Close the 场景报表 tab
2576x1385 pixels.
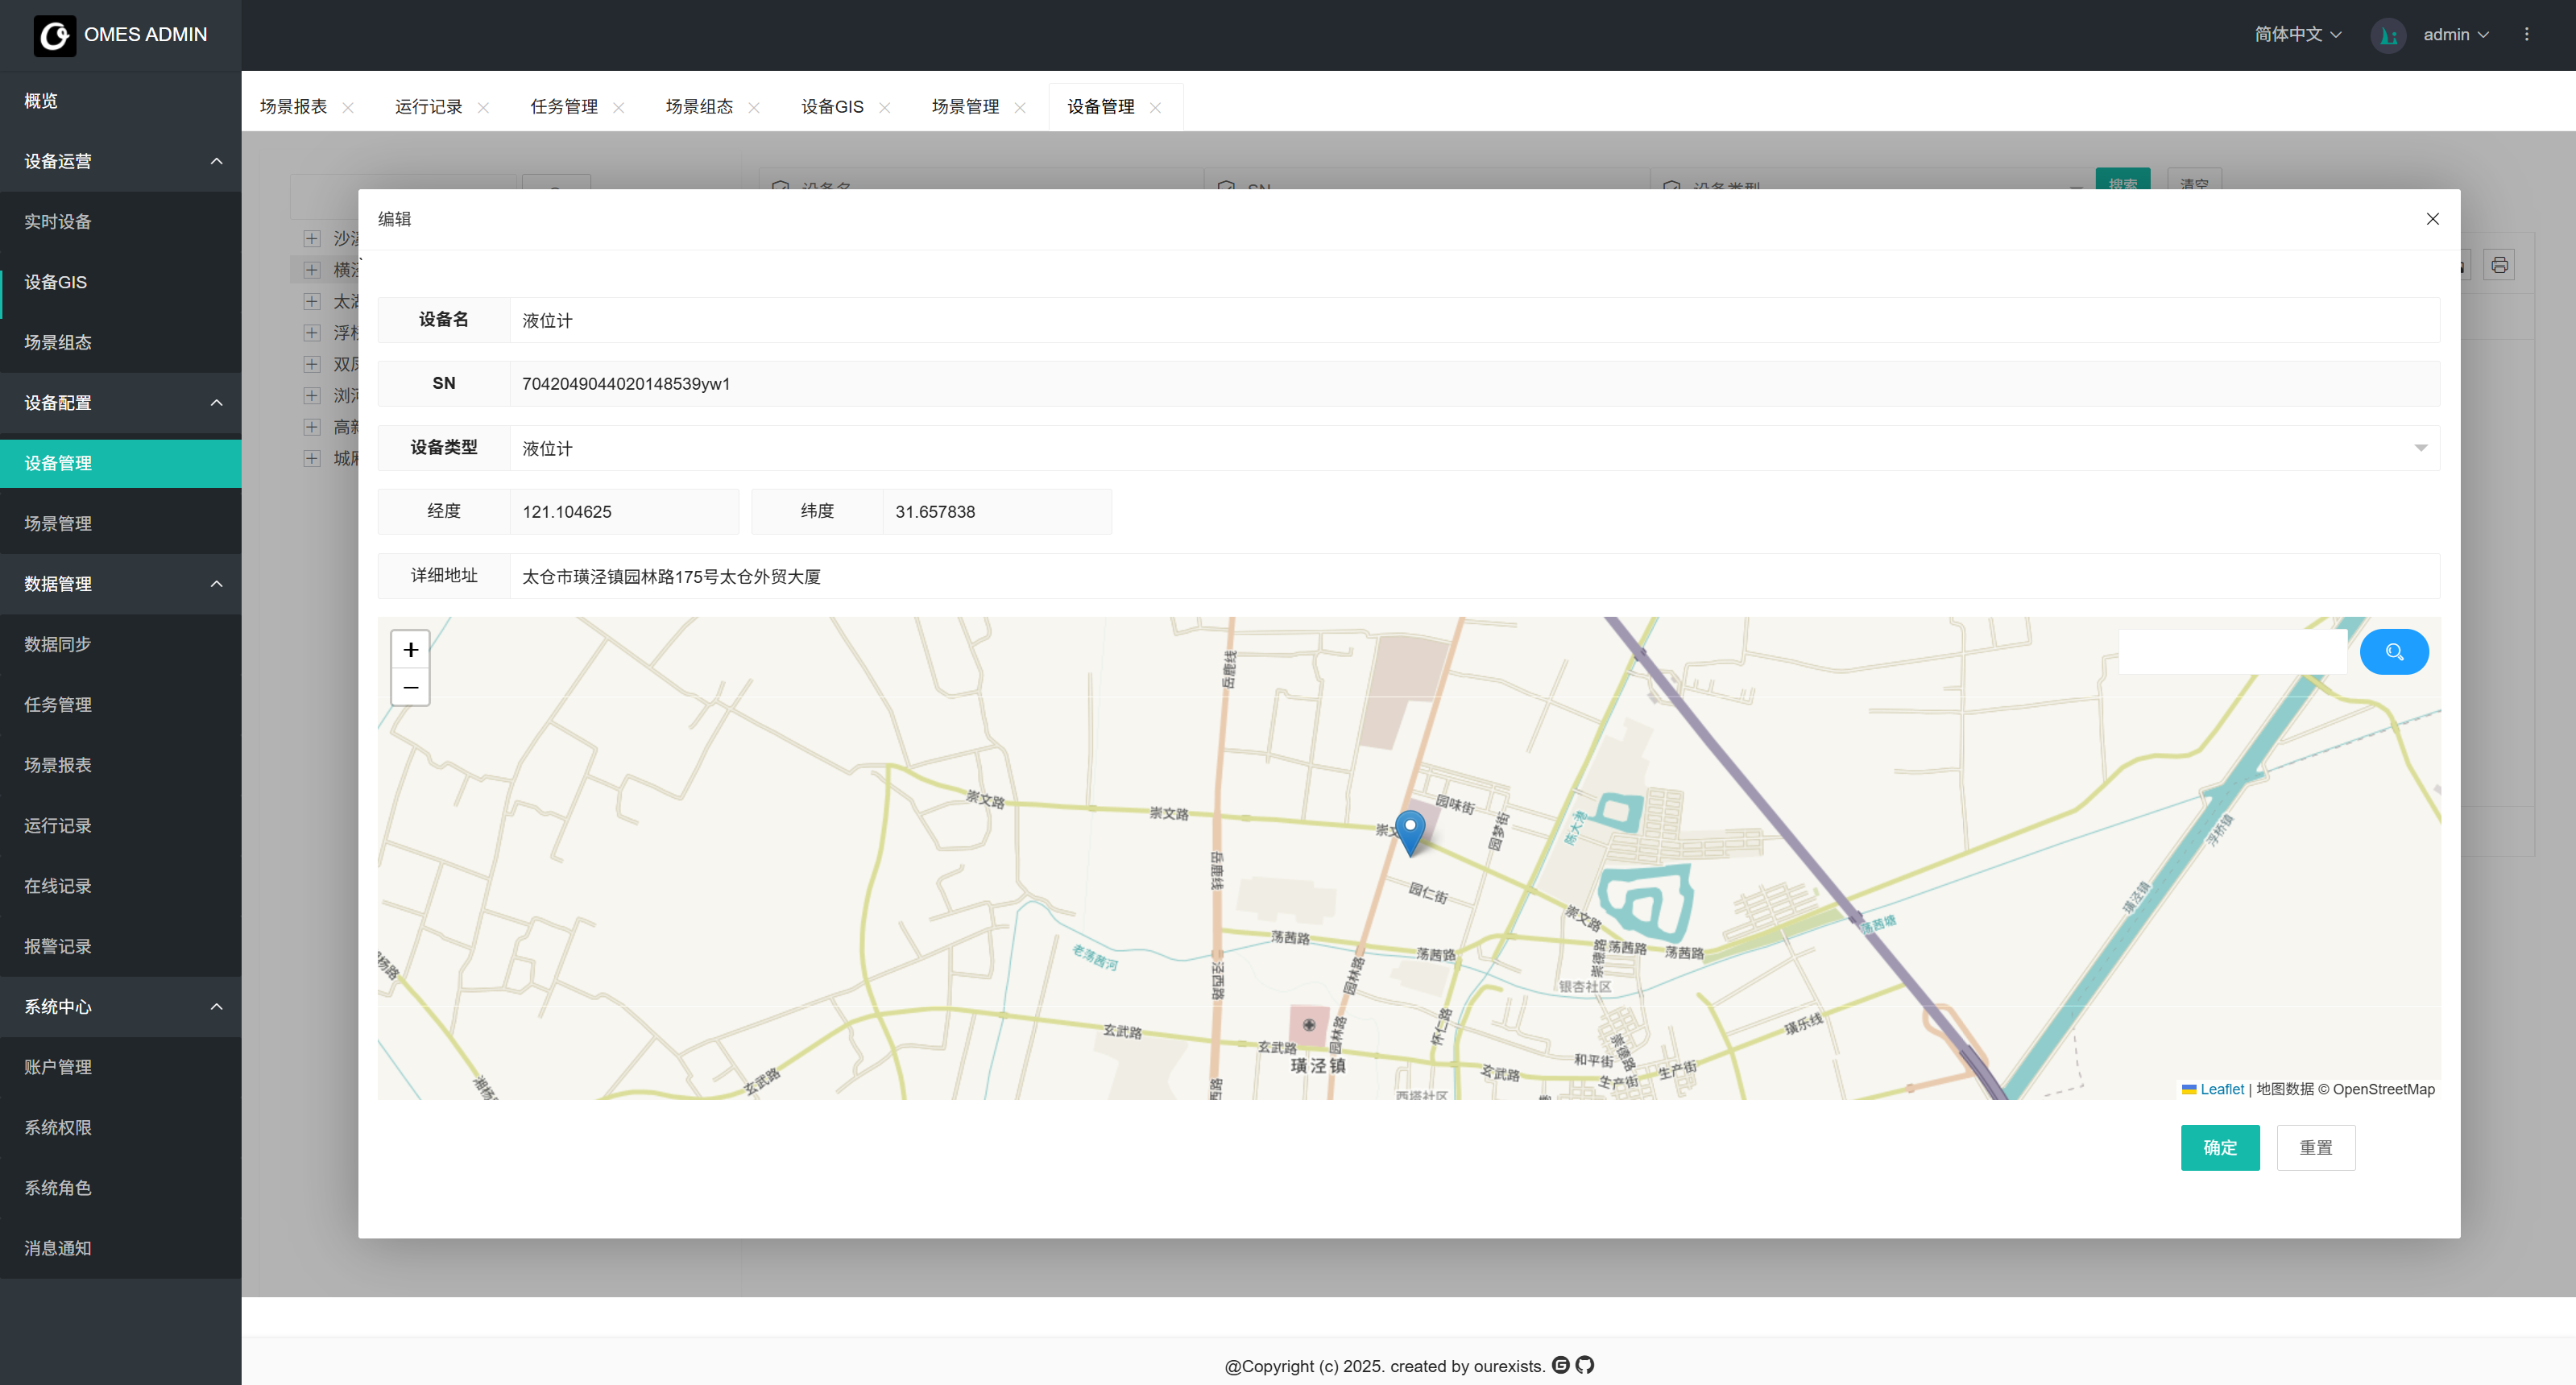point(348,108)
